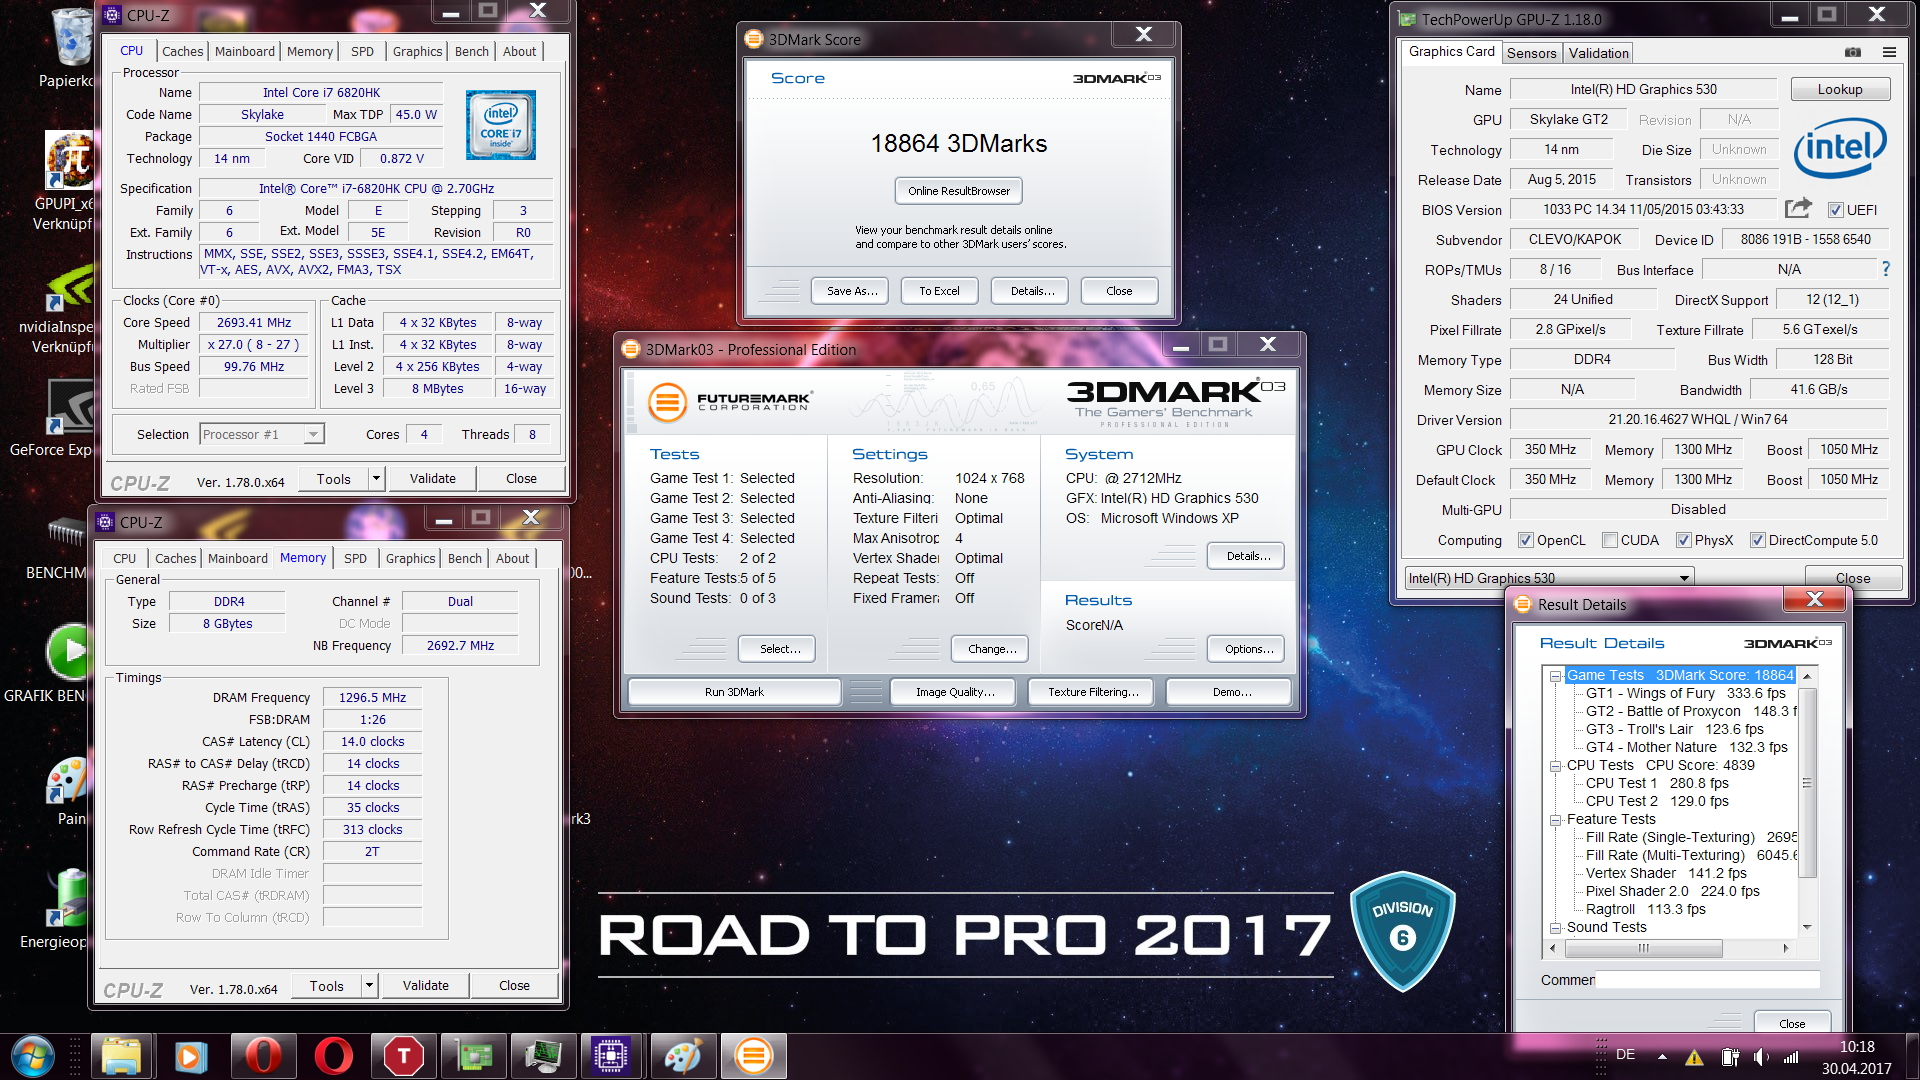Click Result Details horizontal scrollbar thumb
The width and height of the screenshot is (1920, 1080).
tap(1643, 948)
